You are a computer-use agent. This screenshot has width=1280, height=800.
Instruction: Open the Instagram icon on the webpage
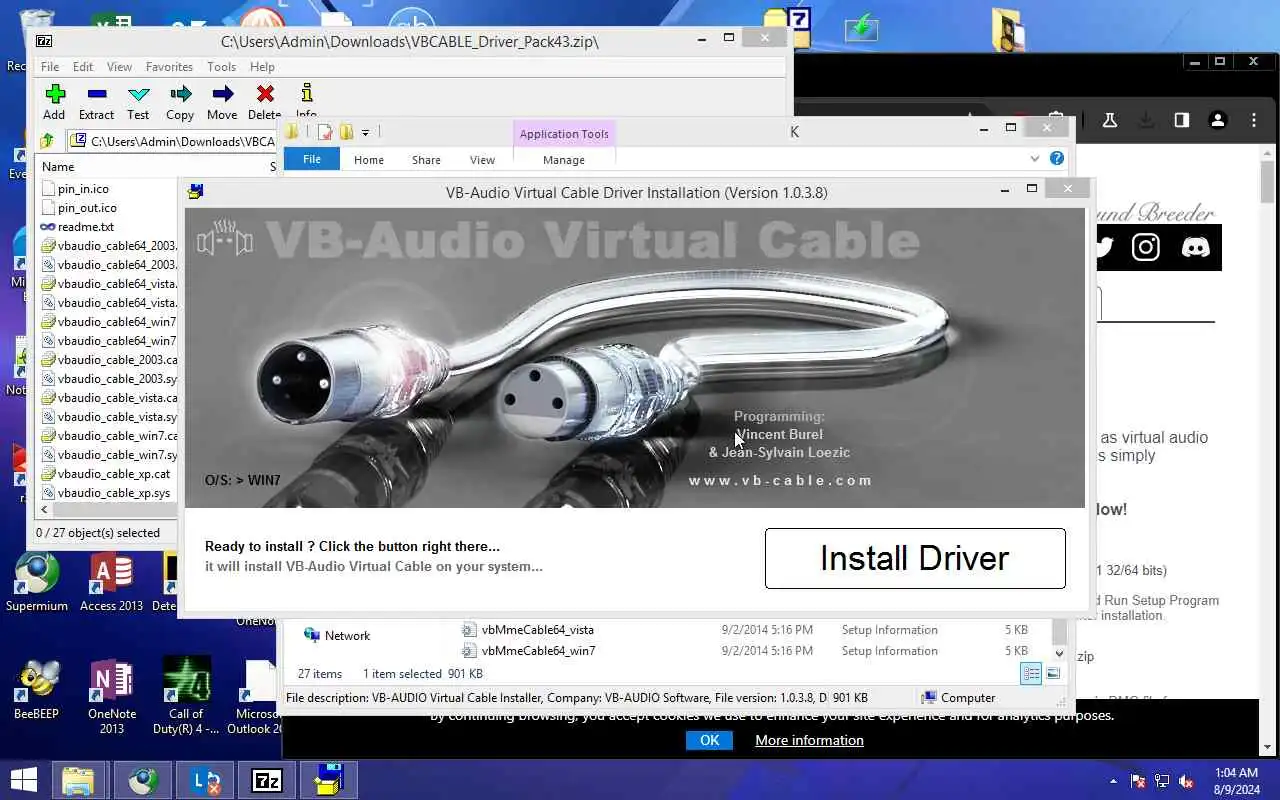click(x=1146, y=247)
